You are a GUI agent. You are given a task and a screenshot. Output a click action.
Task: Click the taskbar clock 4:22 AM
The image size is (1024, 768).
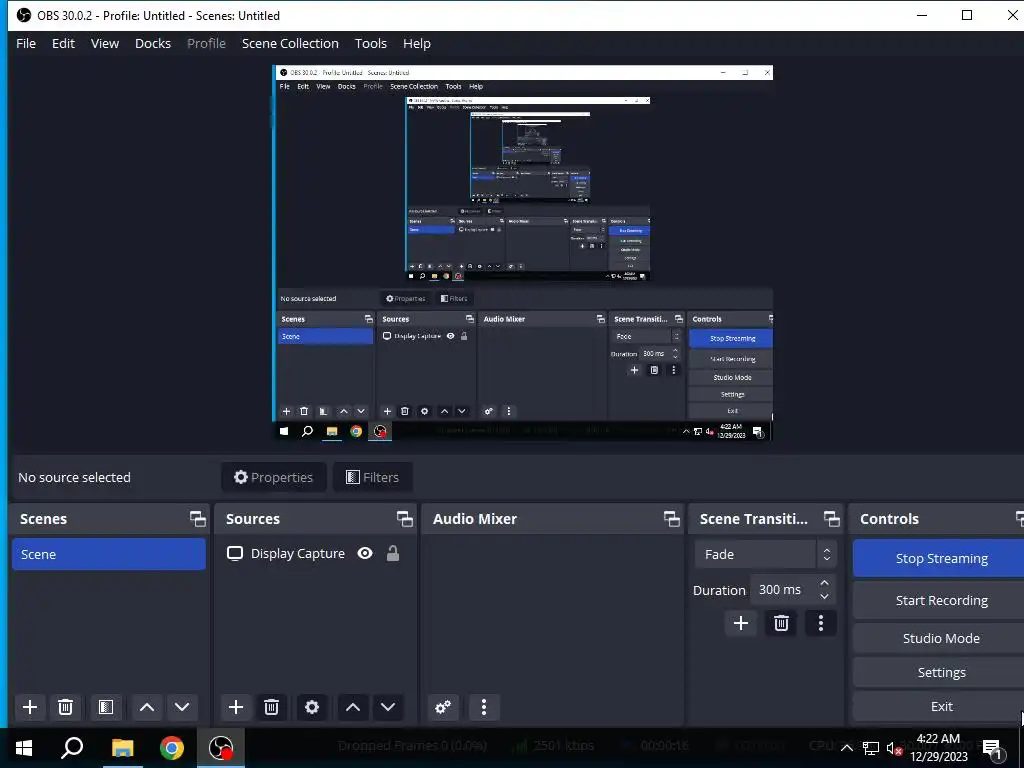(x=938, y=748)
